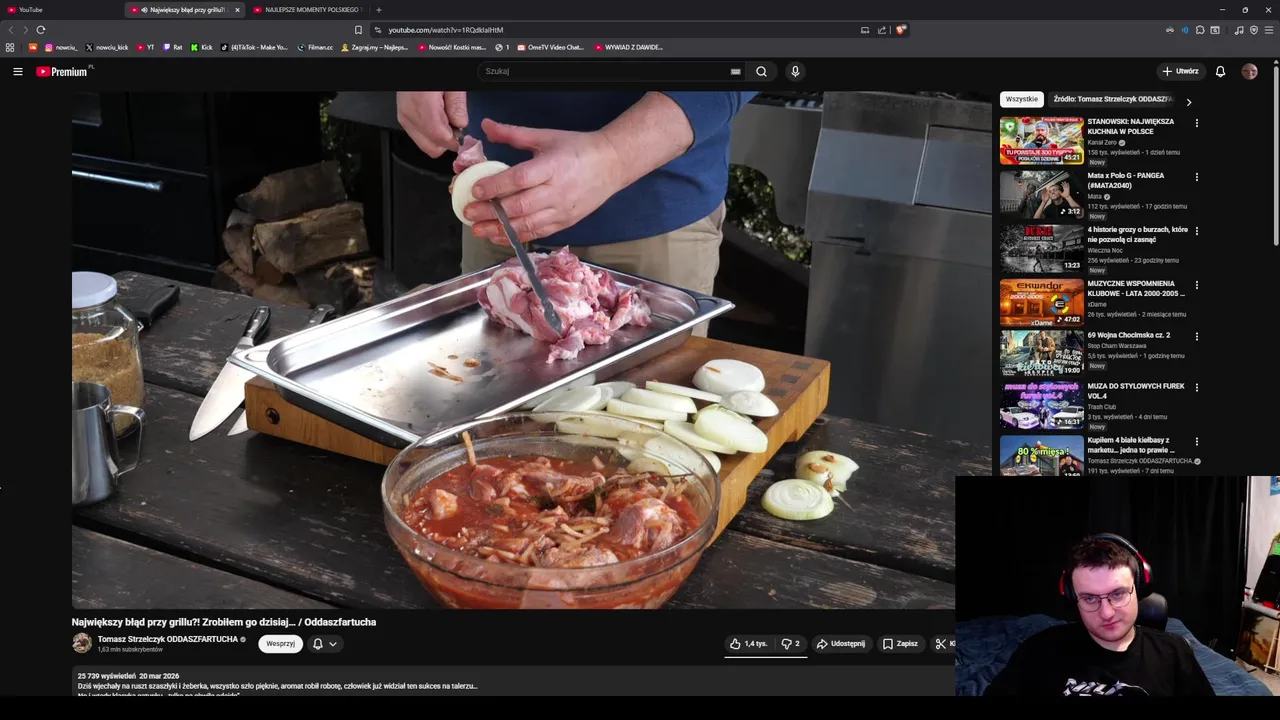This screenshot has height=720, width=1280.
Task: Open the Kick bookmark
Action: (201, 47)
